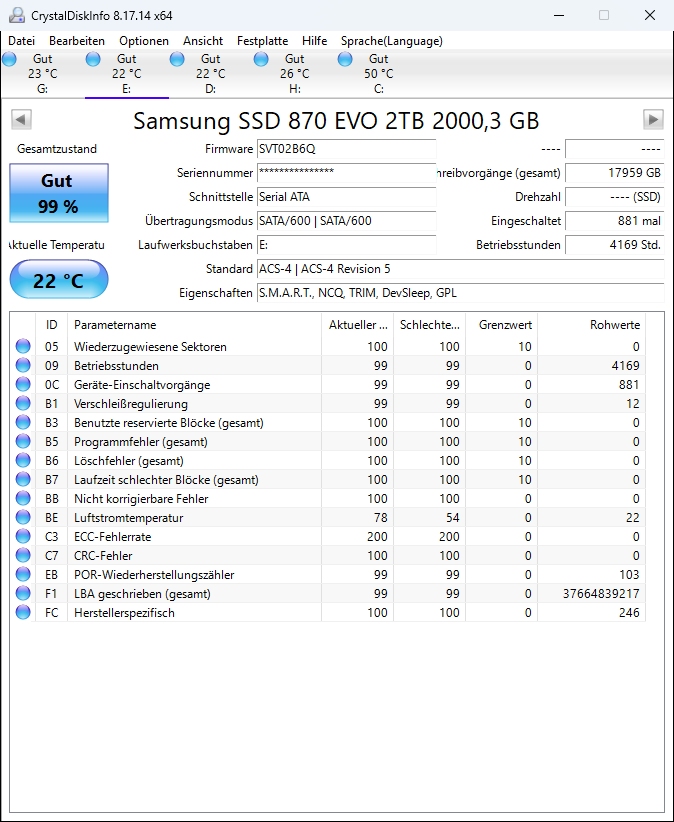Click the Gut 99 % health status button
The width and height of the screenshot is (674, 822).
pos(59,193)
